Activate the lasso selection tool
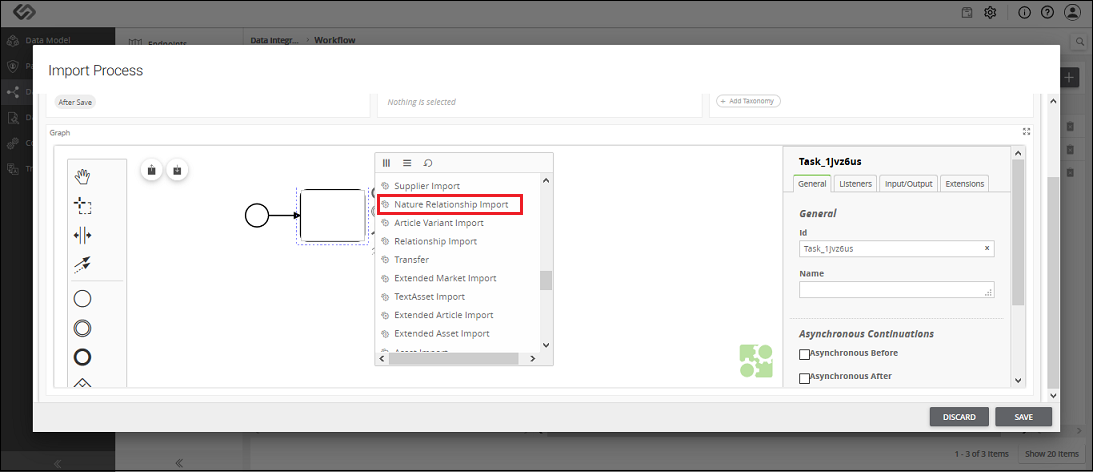 pyautogui.click(x=82, y=206)
